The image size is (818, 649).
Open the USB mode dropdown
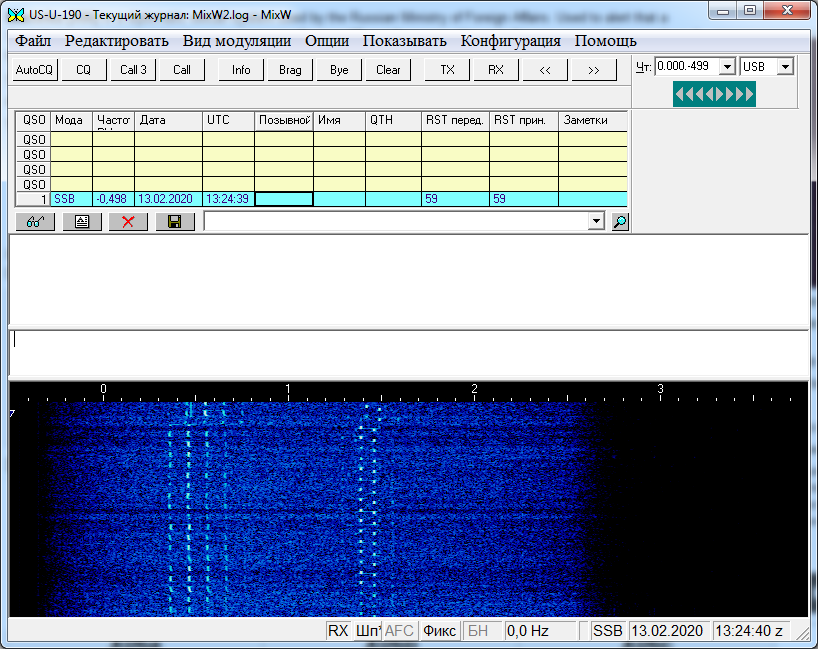tap(785, 67)
